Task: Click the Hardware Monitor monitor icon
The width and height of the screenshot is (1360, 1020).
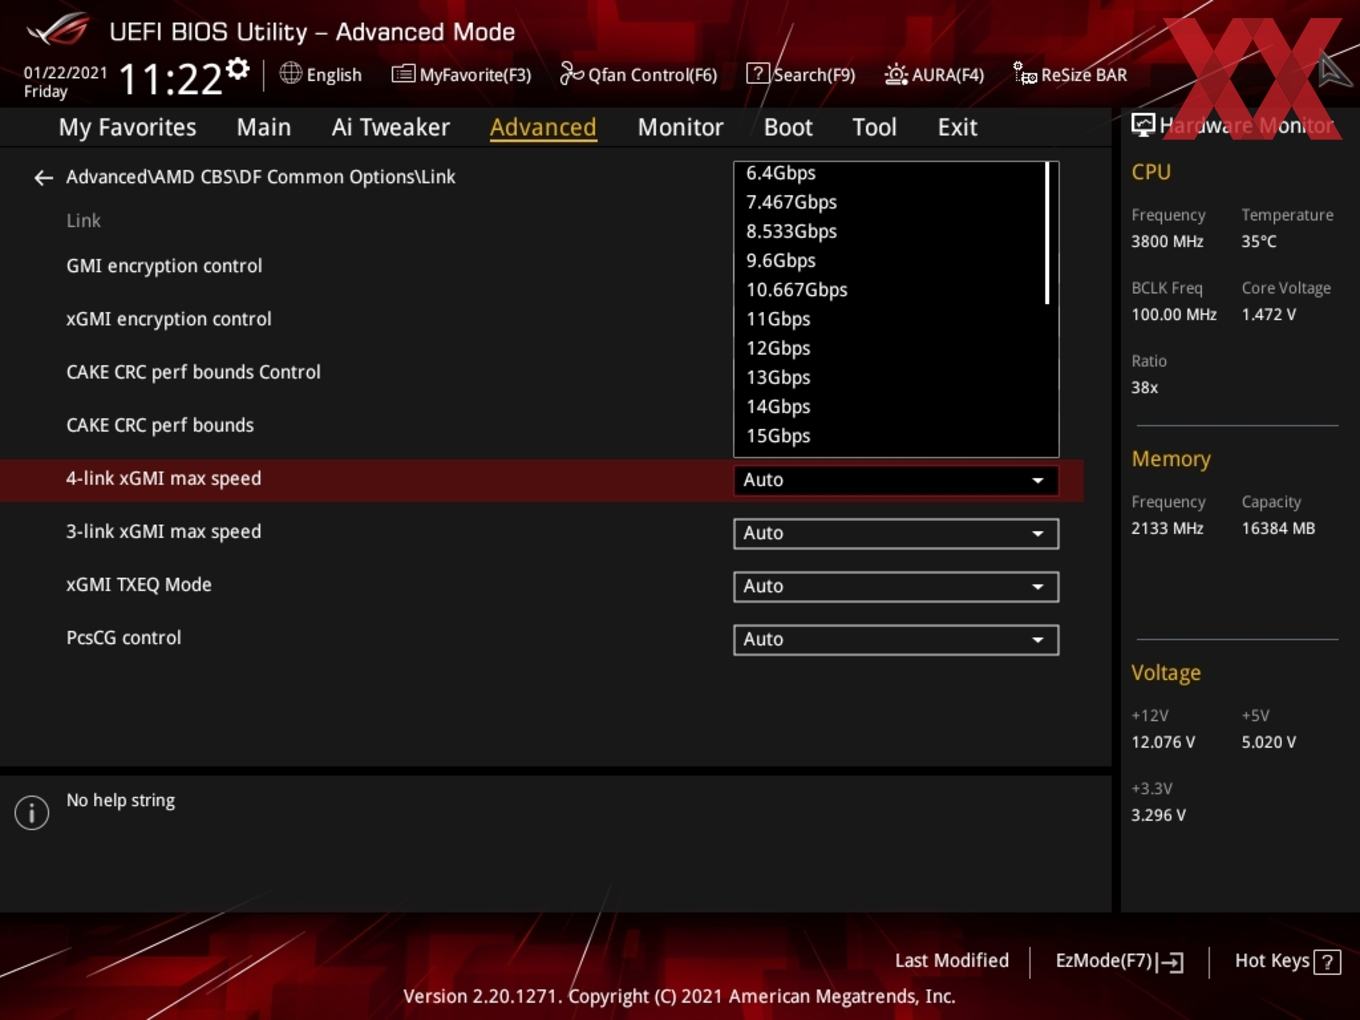Action: click(x=1143, y=125)
